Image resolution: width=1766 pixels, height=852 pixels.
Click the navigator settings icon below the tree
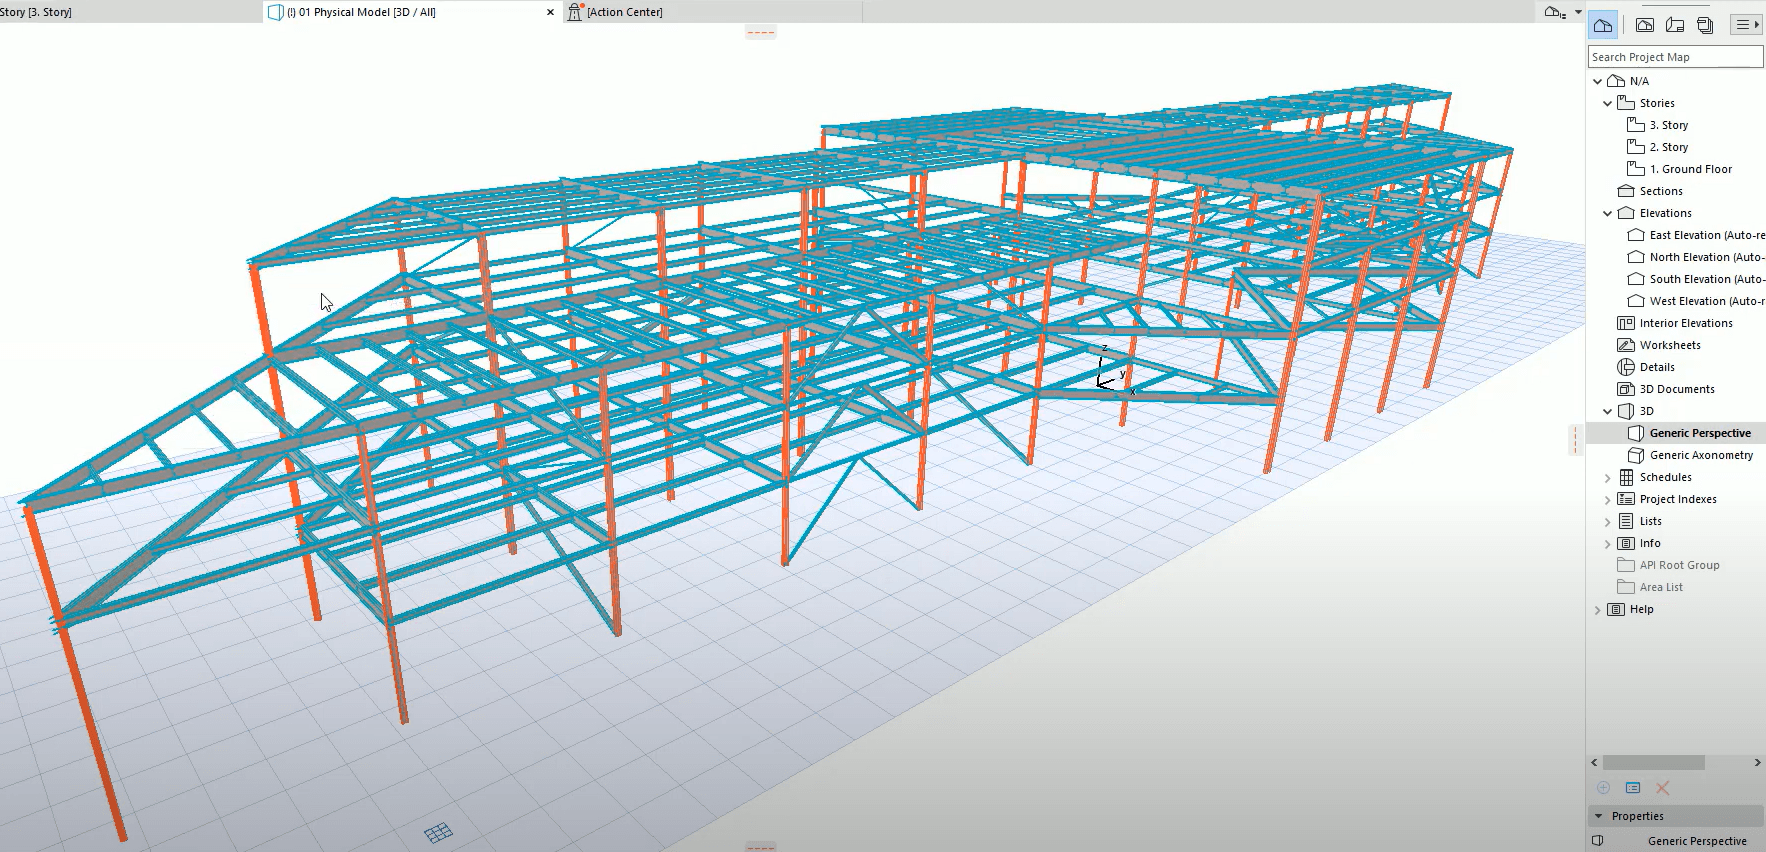[1633, 788]
